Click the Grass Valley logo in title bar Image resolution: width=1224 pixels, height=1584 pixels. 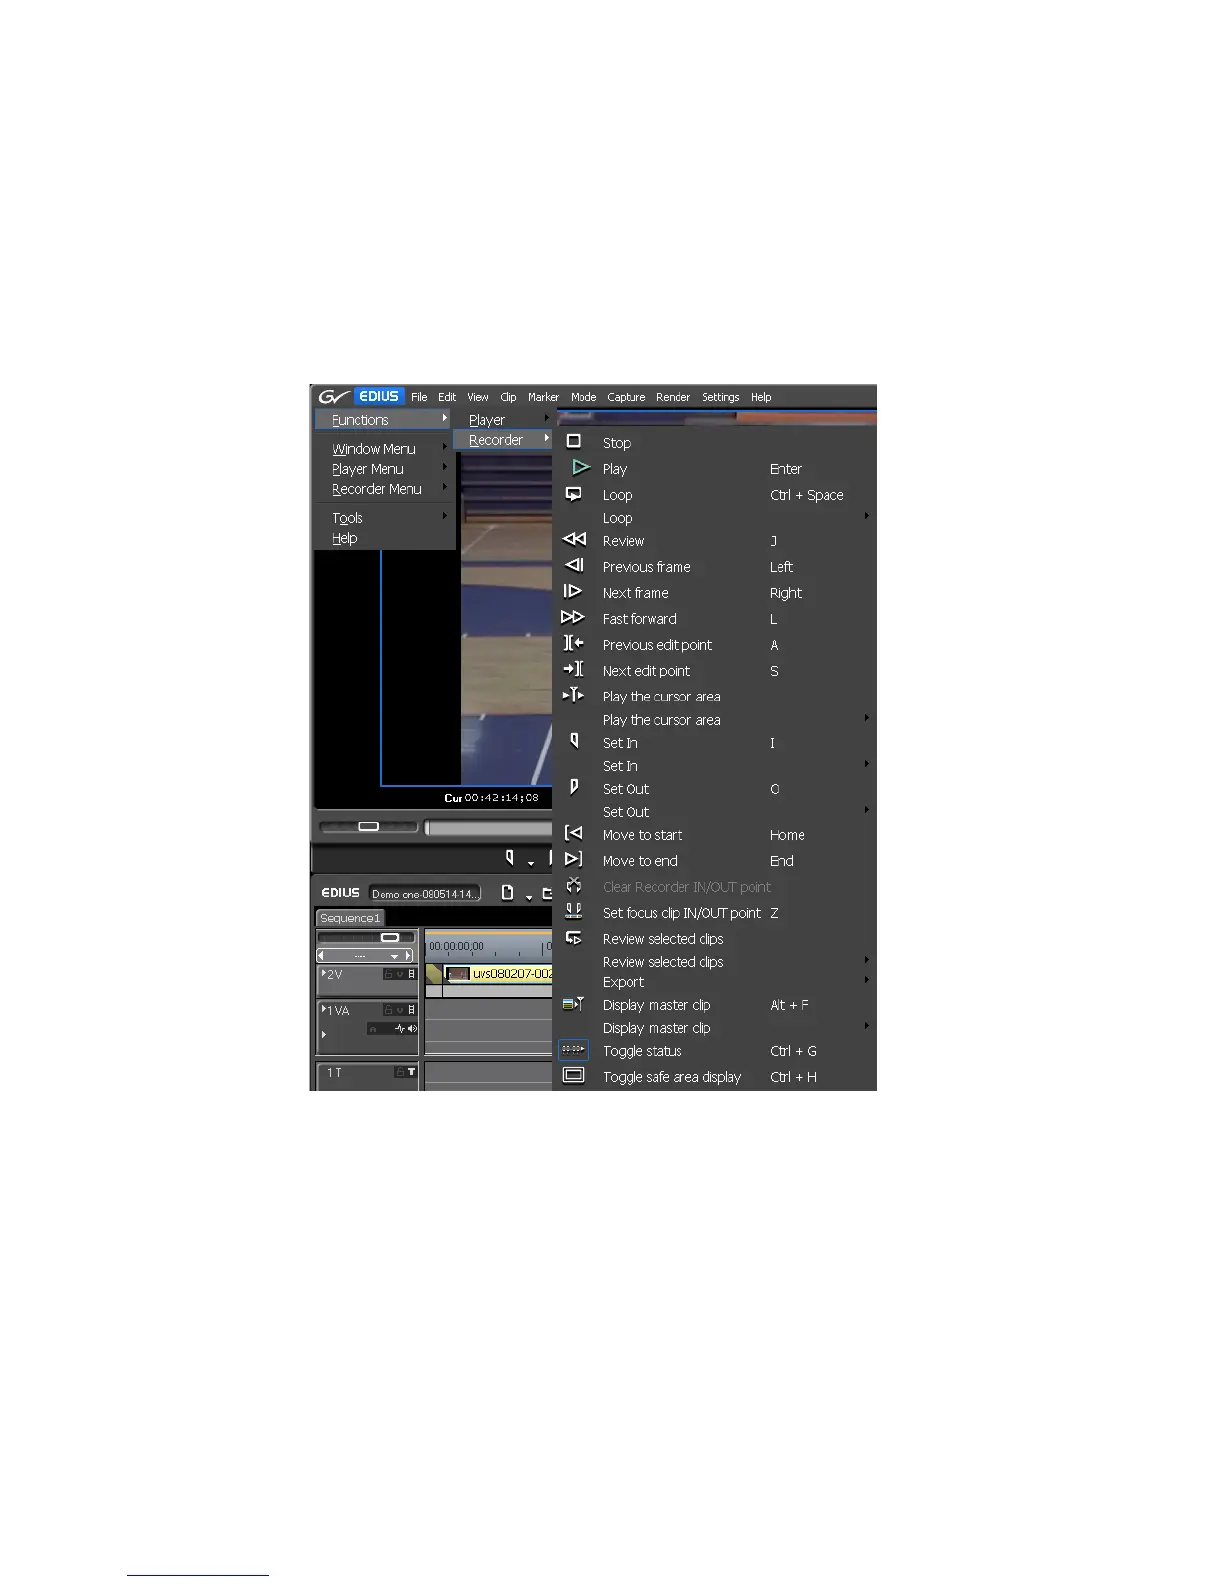334,396
